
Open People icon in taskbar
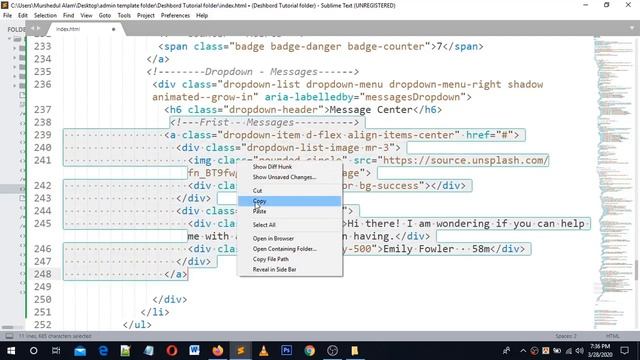pyautogui.click(x=506, y=351)
